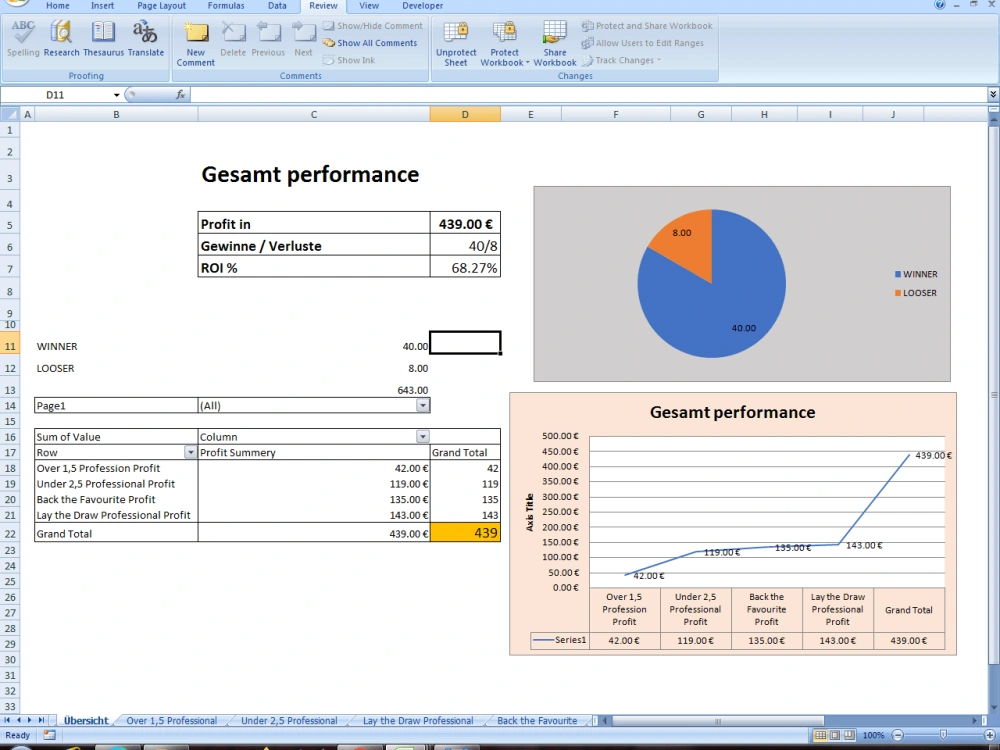This screenshot has width=1000, height=750.
Task: Open the Research tool
Action: coord(61,40)
